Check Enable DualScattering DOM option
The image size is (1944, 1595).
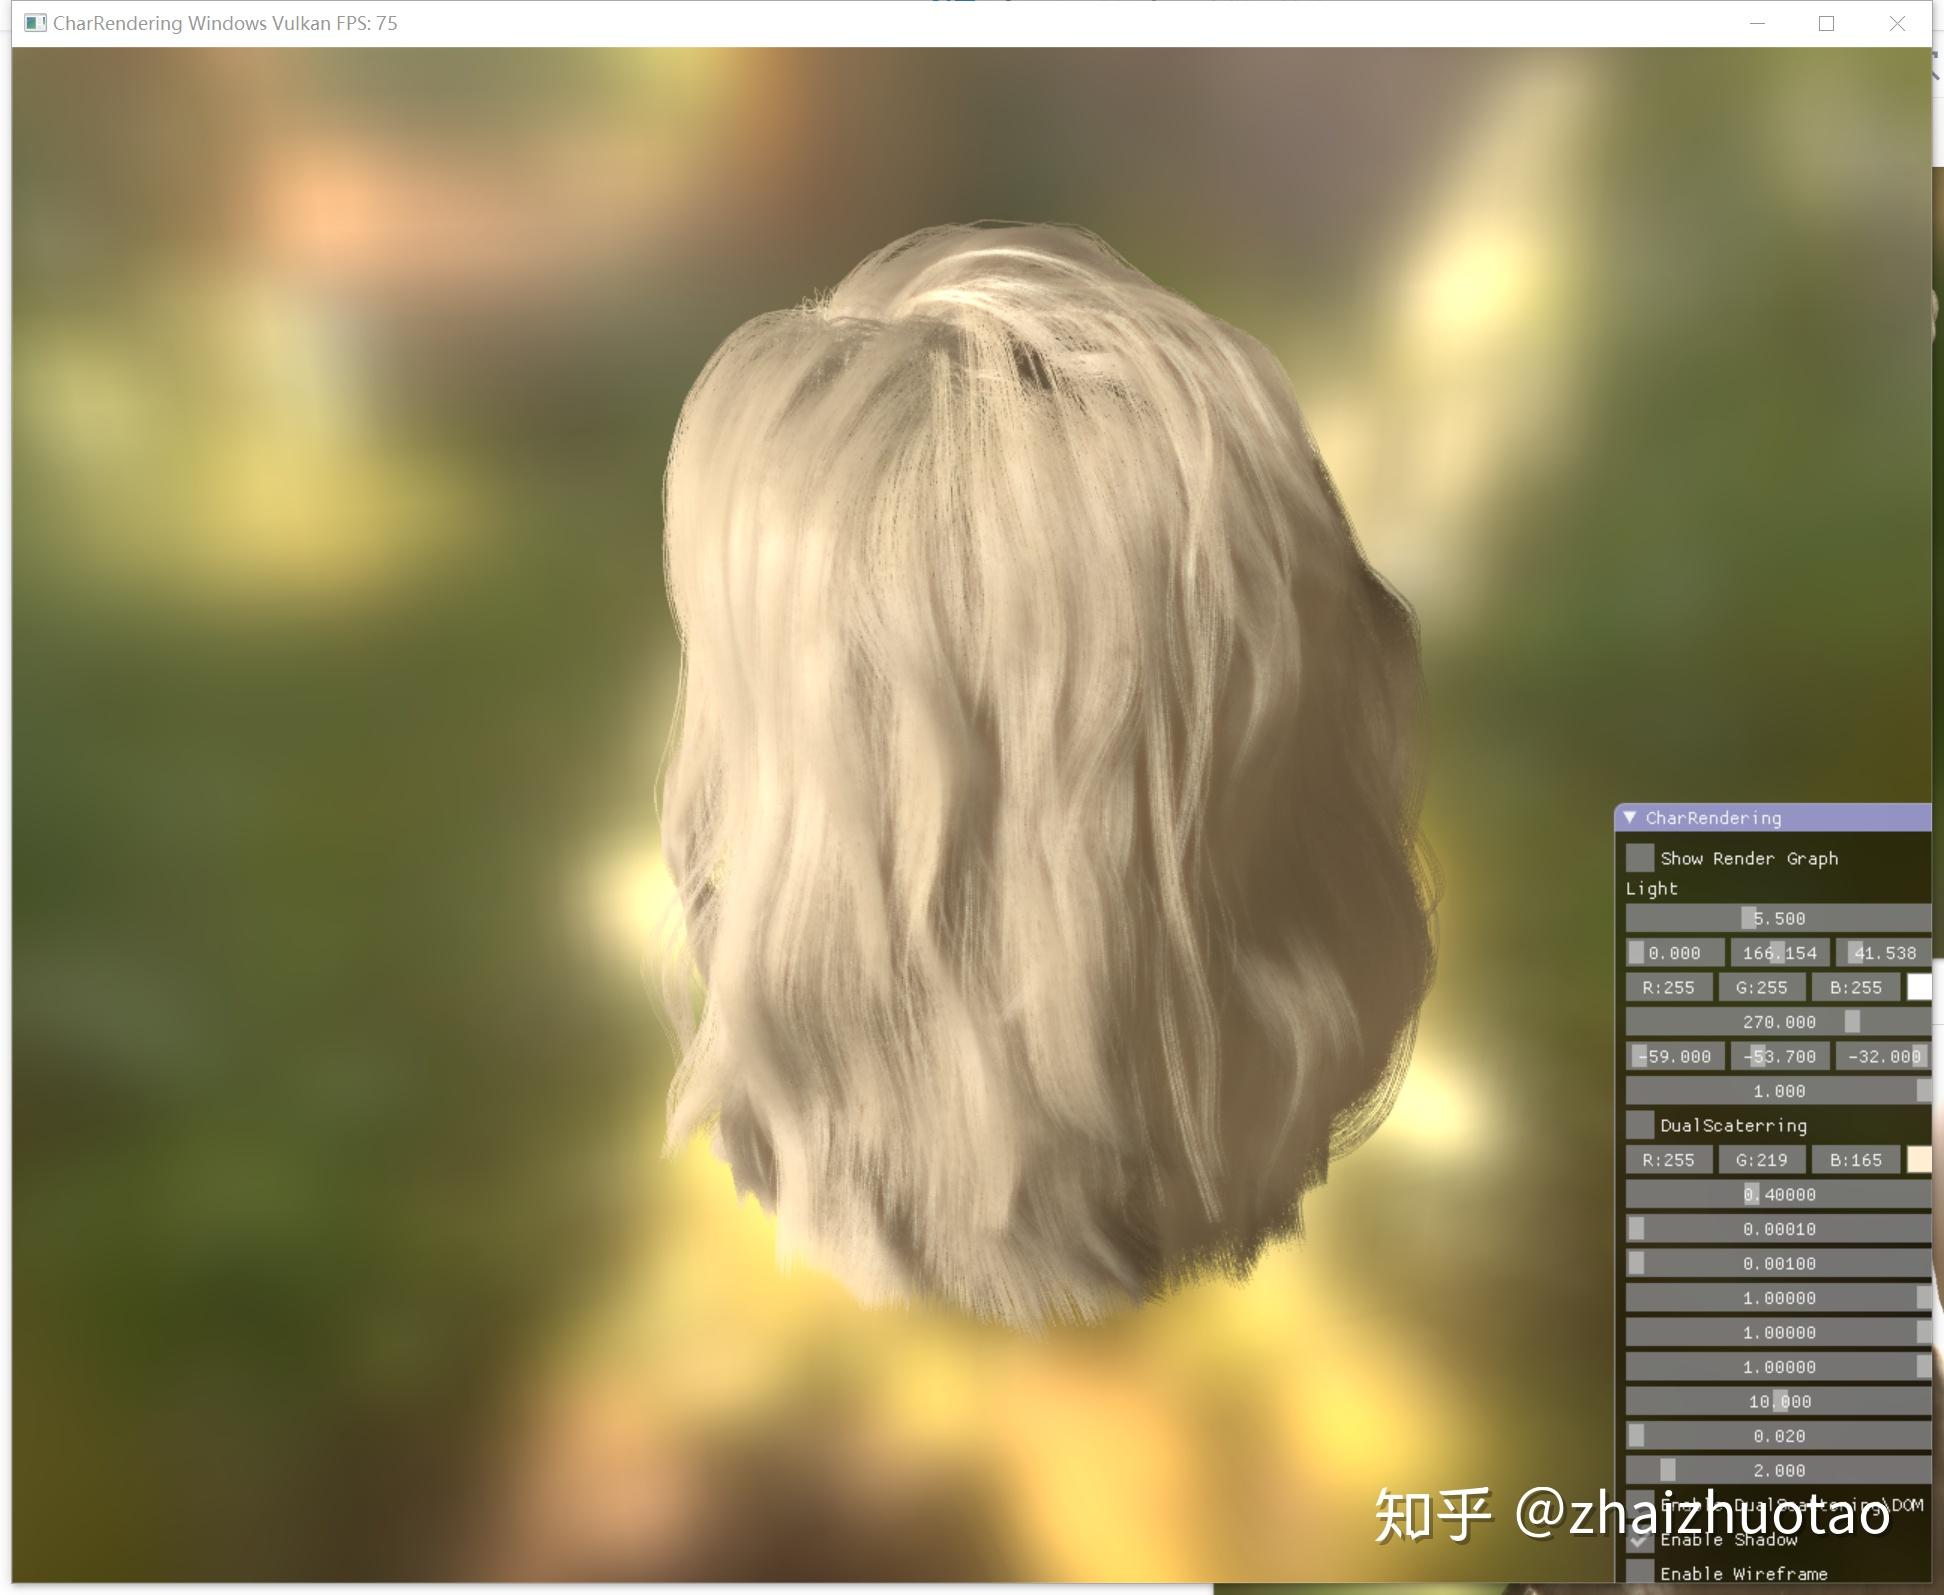[x=1640, y=1505]
